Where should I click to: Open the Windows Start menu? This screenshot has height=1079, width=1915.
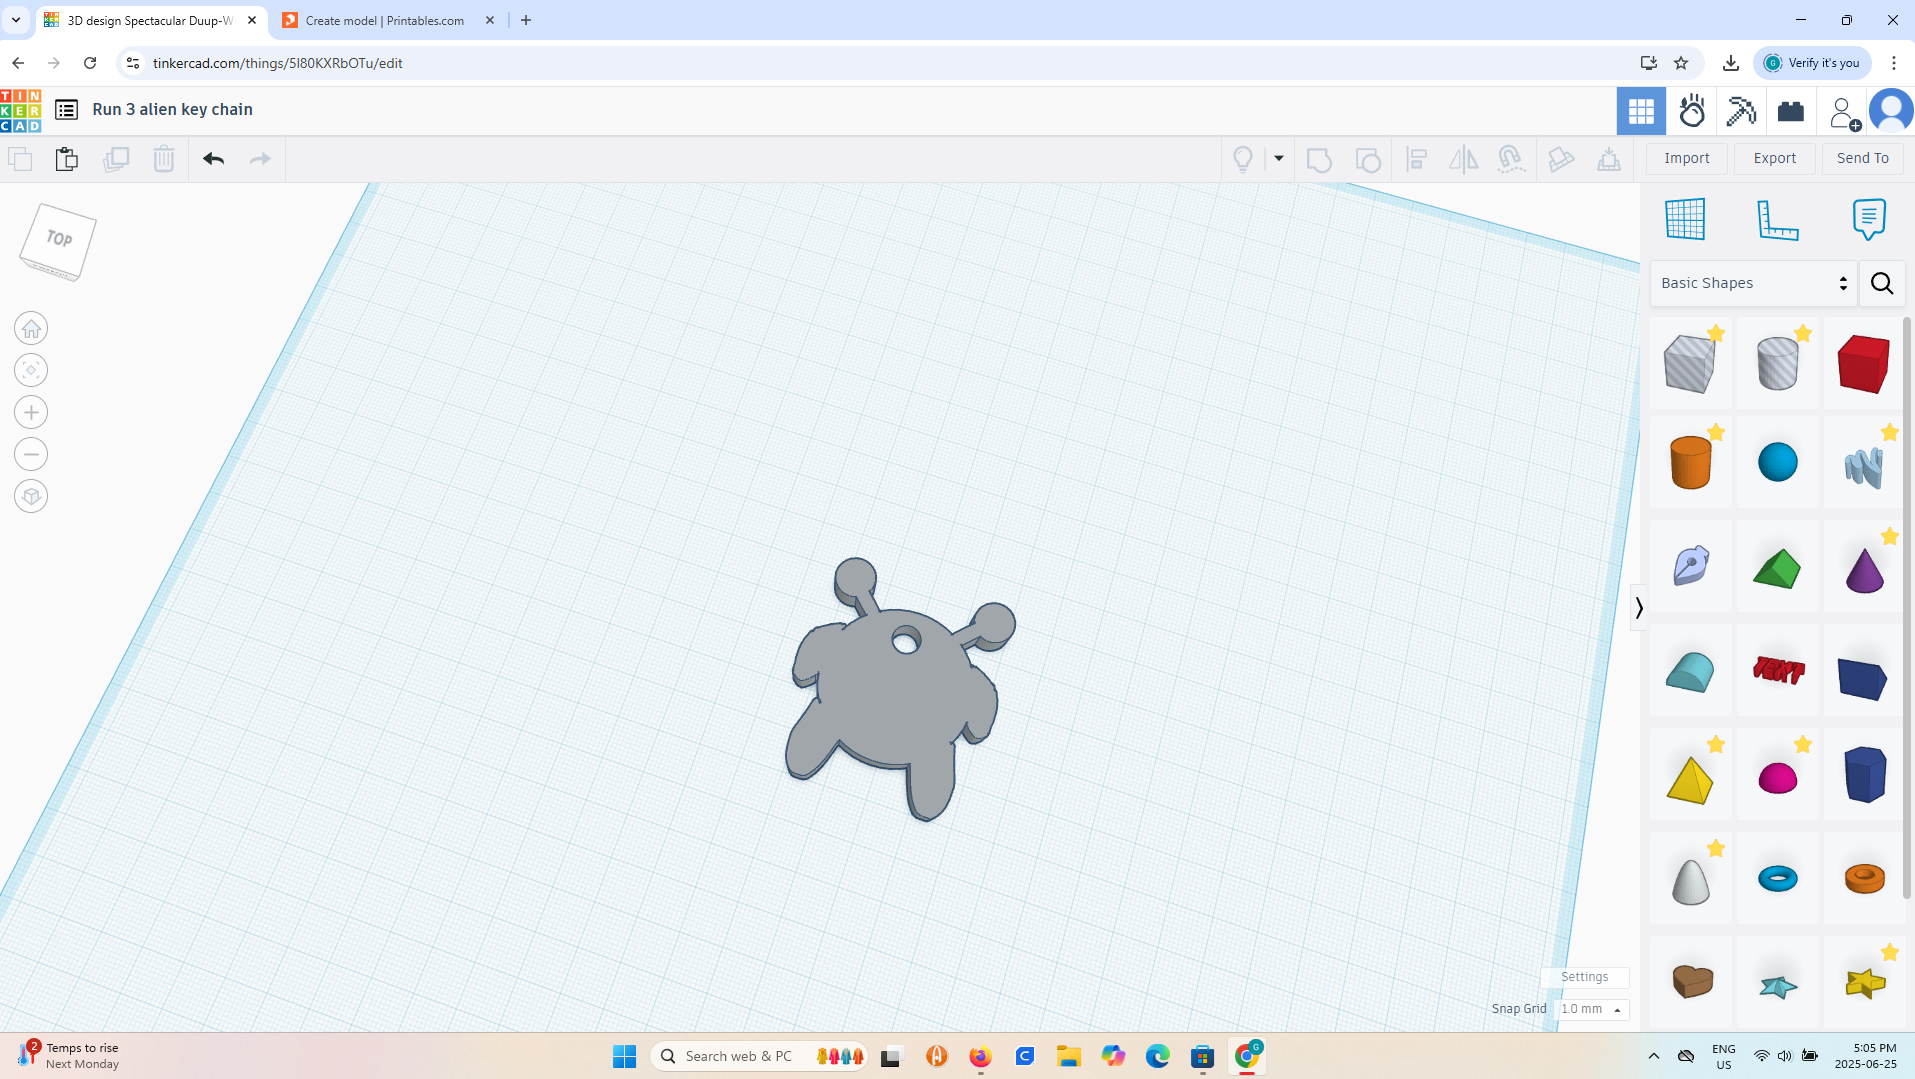pos(625,1056)
